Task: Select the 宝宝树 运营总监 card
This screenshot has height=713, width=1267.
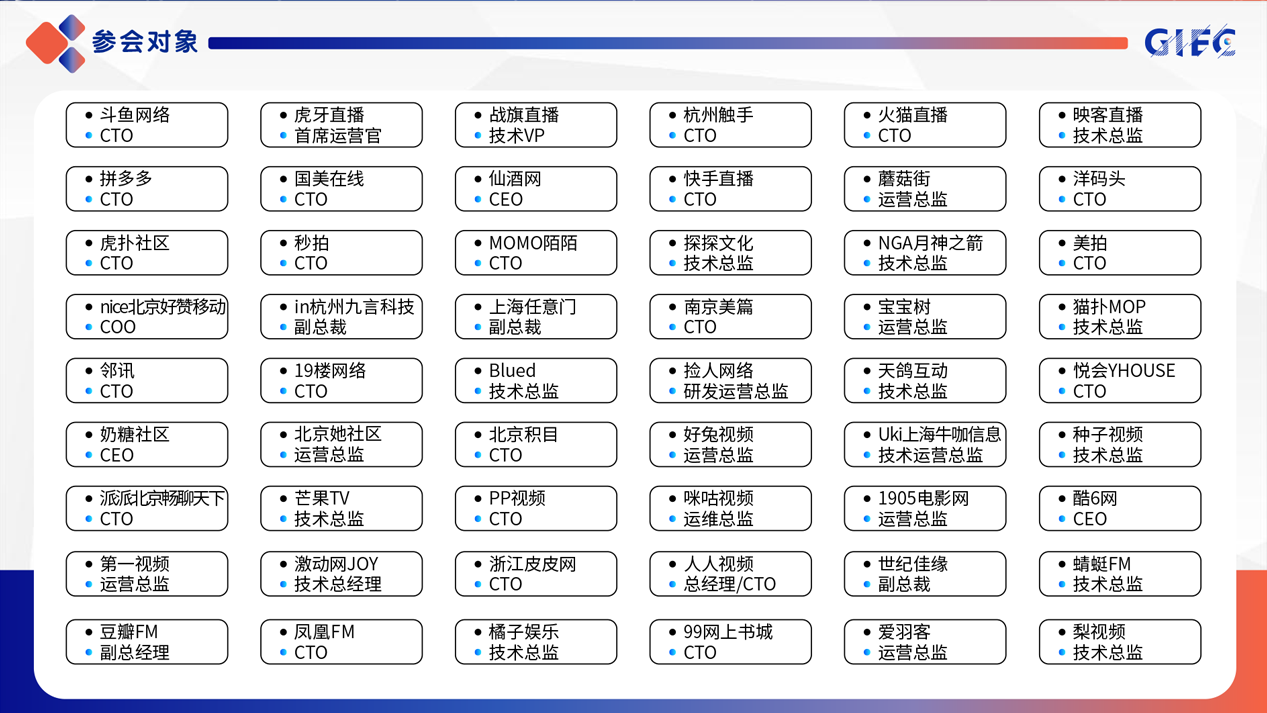Action: pos(925,317)
